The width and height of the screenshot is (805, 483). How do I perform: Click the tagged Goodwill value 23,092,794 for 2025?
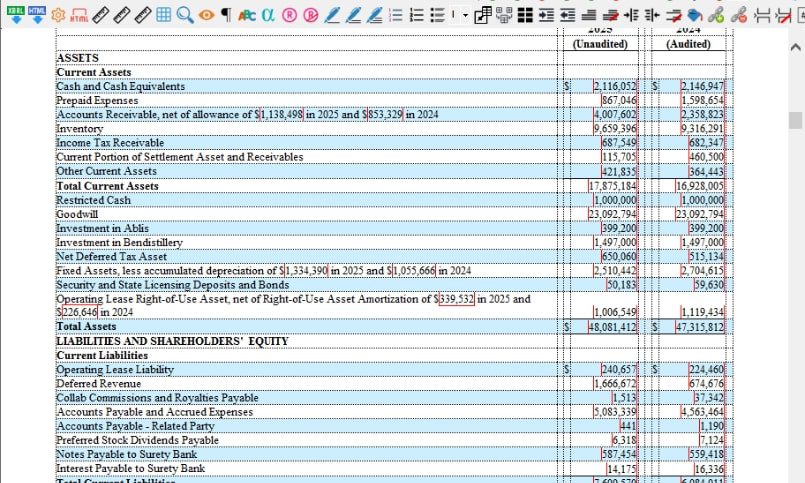pyautogui.click(x=612, y=213)
